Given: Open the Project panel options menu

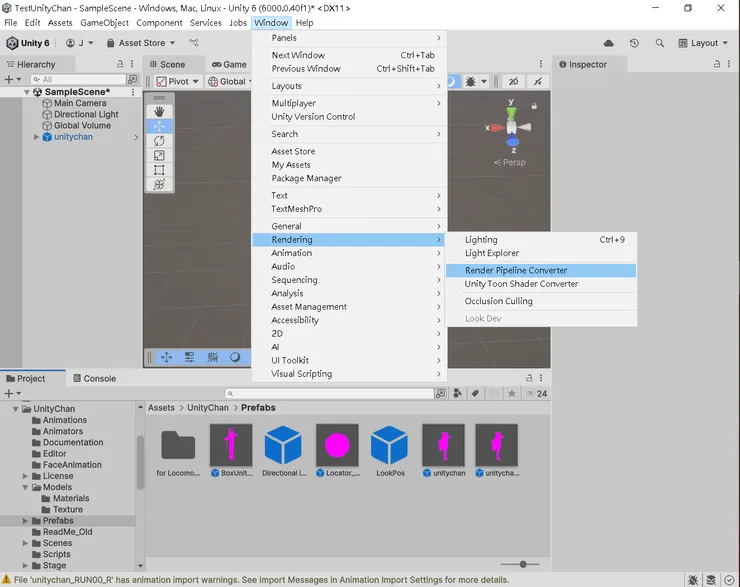Looking at the screenshot, I should [x=541, y=378].
